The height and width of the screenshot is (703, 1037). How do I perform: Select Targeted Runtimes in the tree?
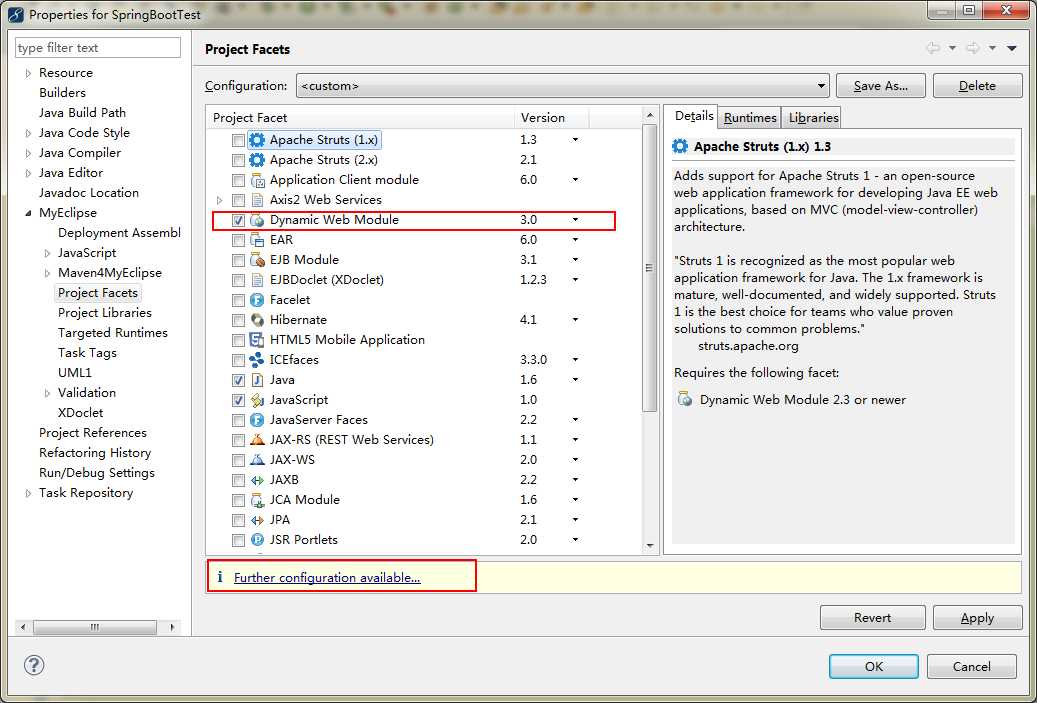112,333
